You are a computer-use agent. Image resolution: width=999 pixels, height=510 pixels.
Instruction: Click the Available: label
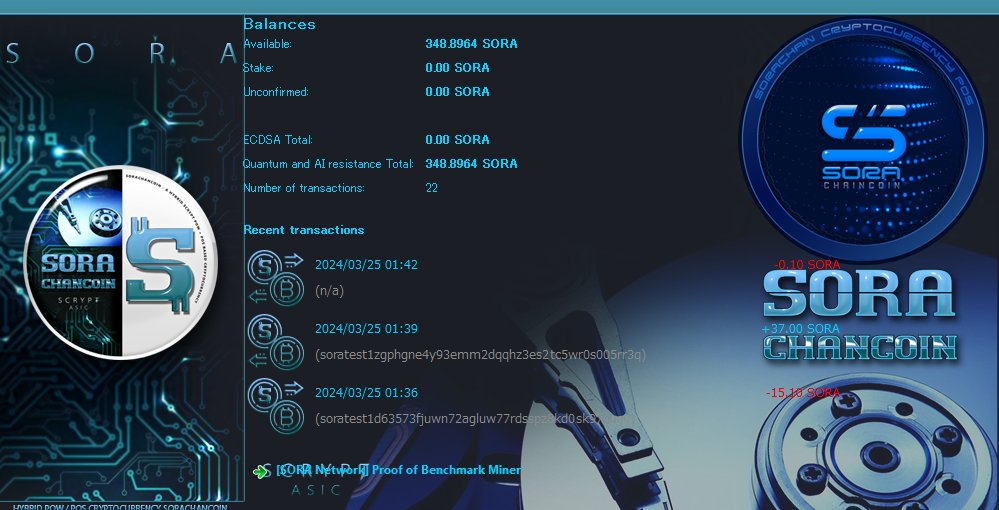point(268,44)
